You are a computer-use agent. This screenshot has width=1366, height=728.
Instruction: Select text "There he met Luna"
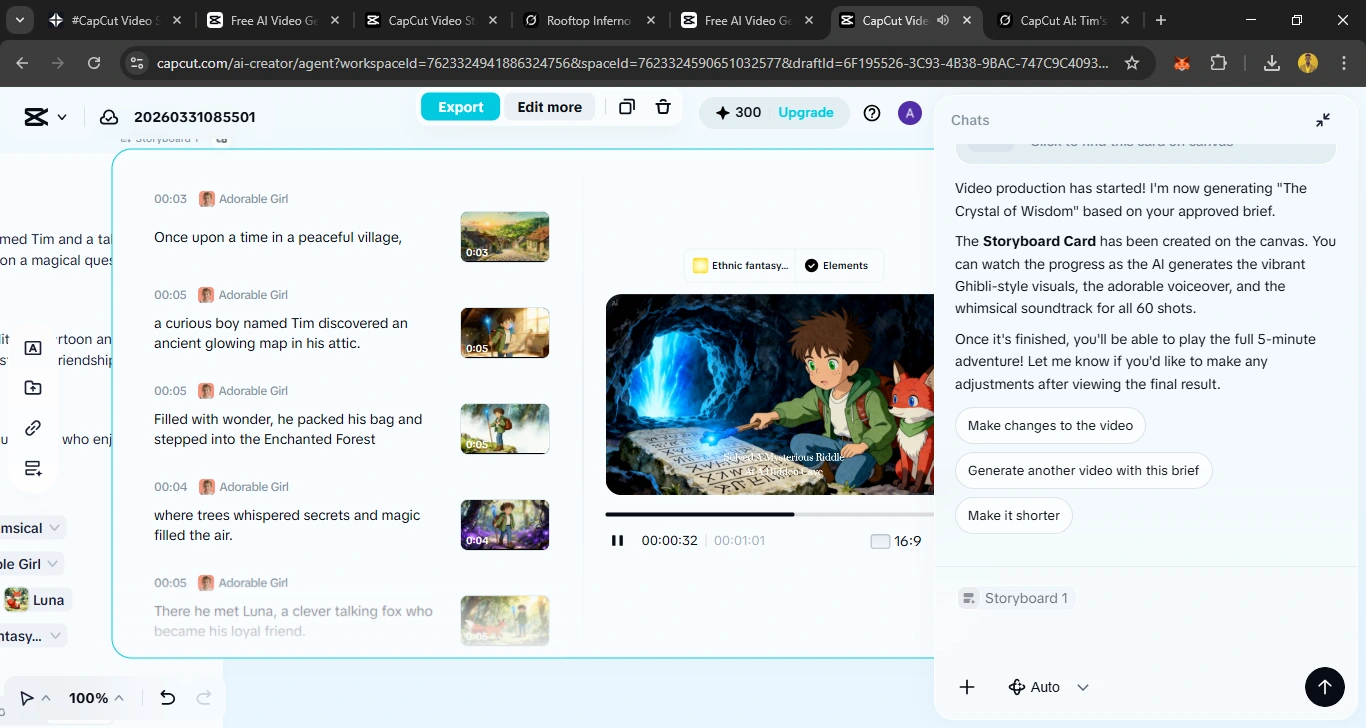pyautogui.click(x=216, y=611)
